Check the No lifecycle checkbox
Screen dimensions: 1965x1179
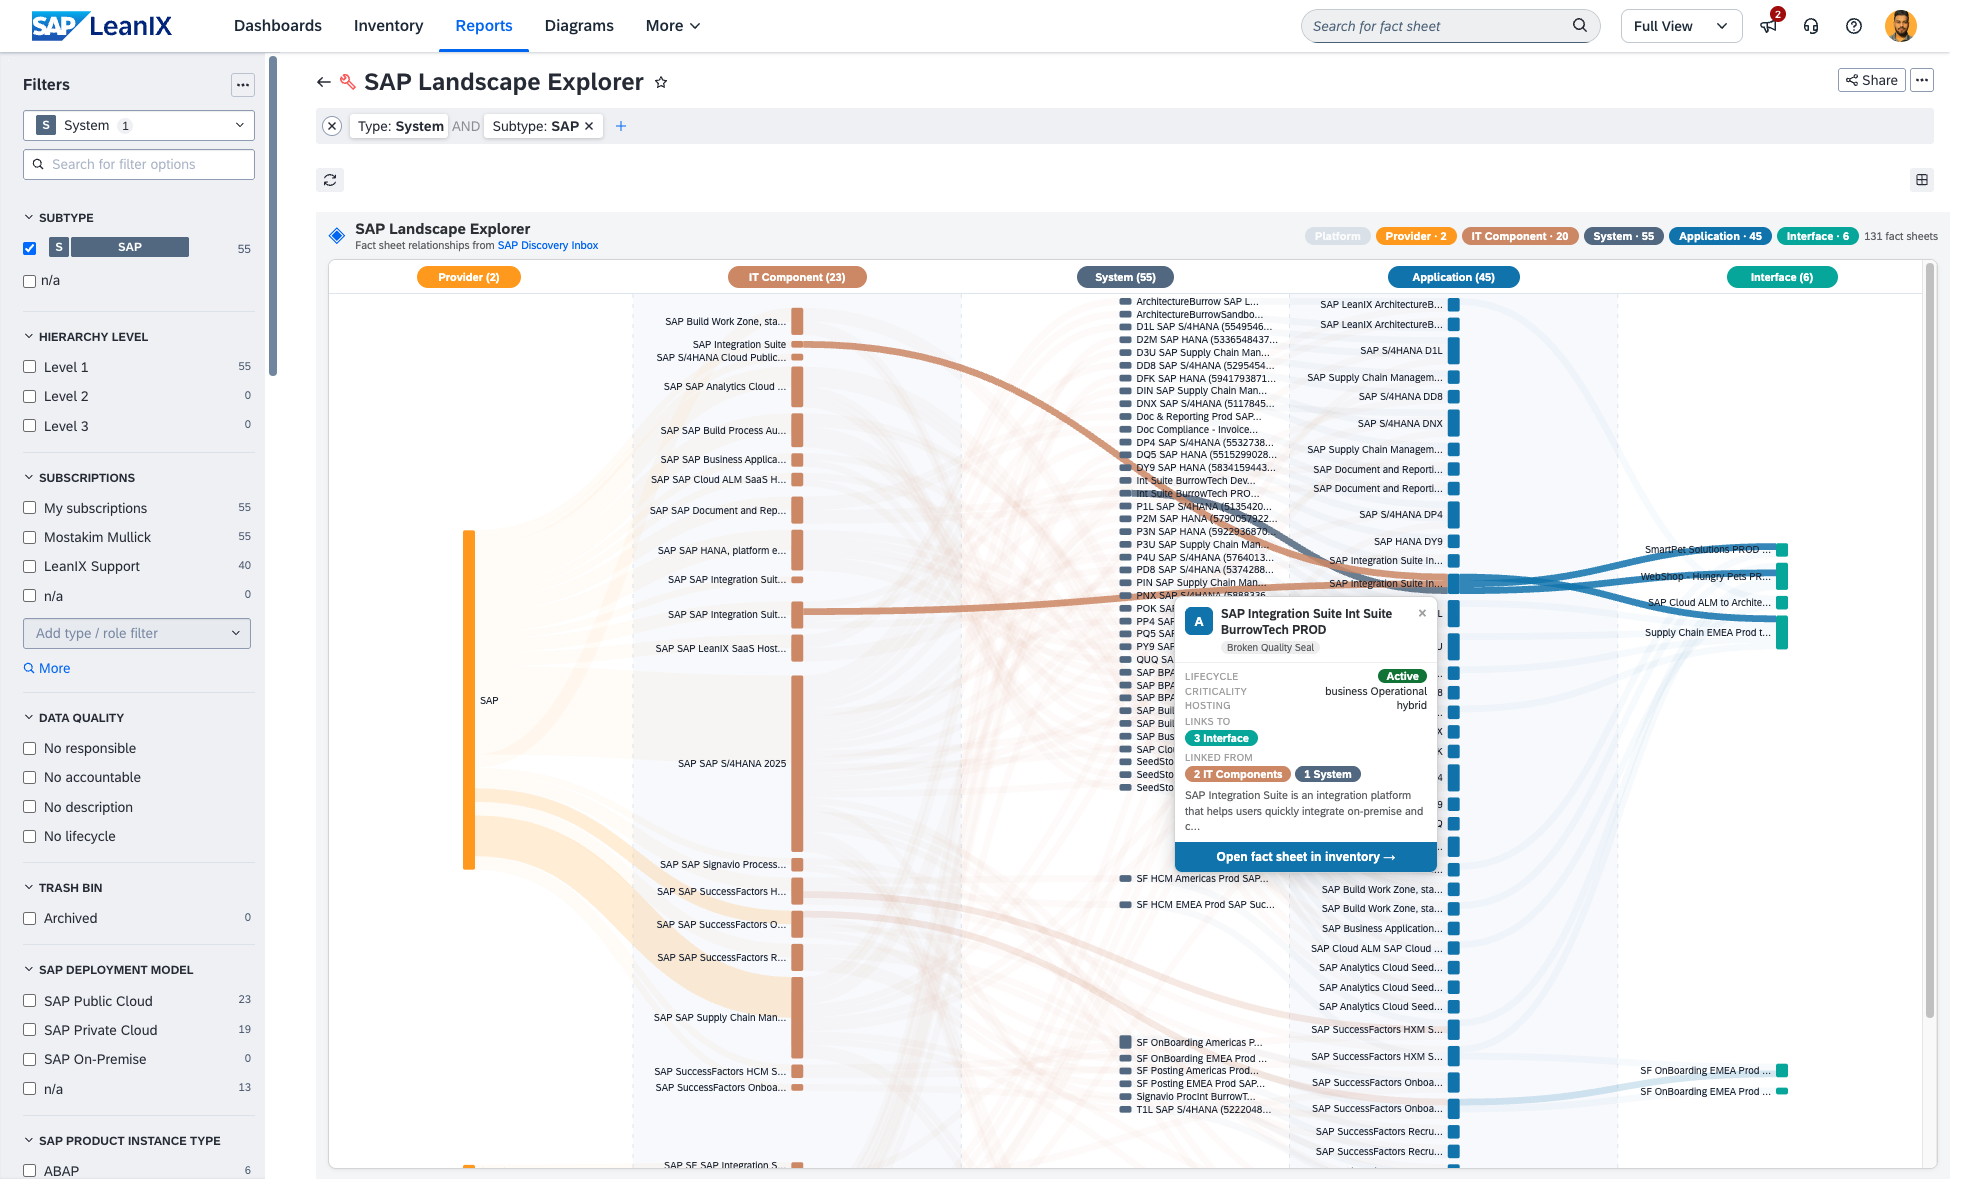pyautogui.click(x=30, y=836)
